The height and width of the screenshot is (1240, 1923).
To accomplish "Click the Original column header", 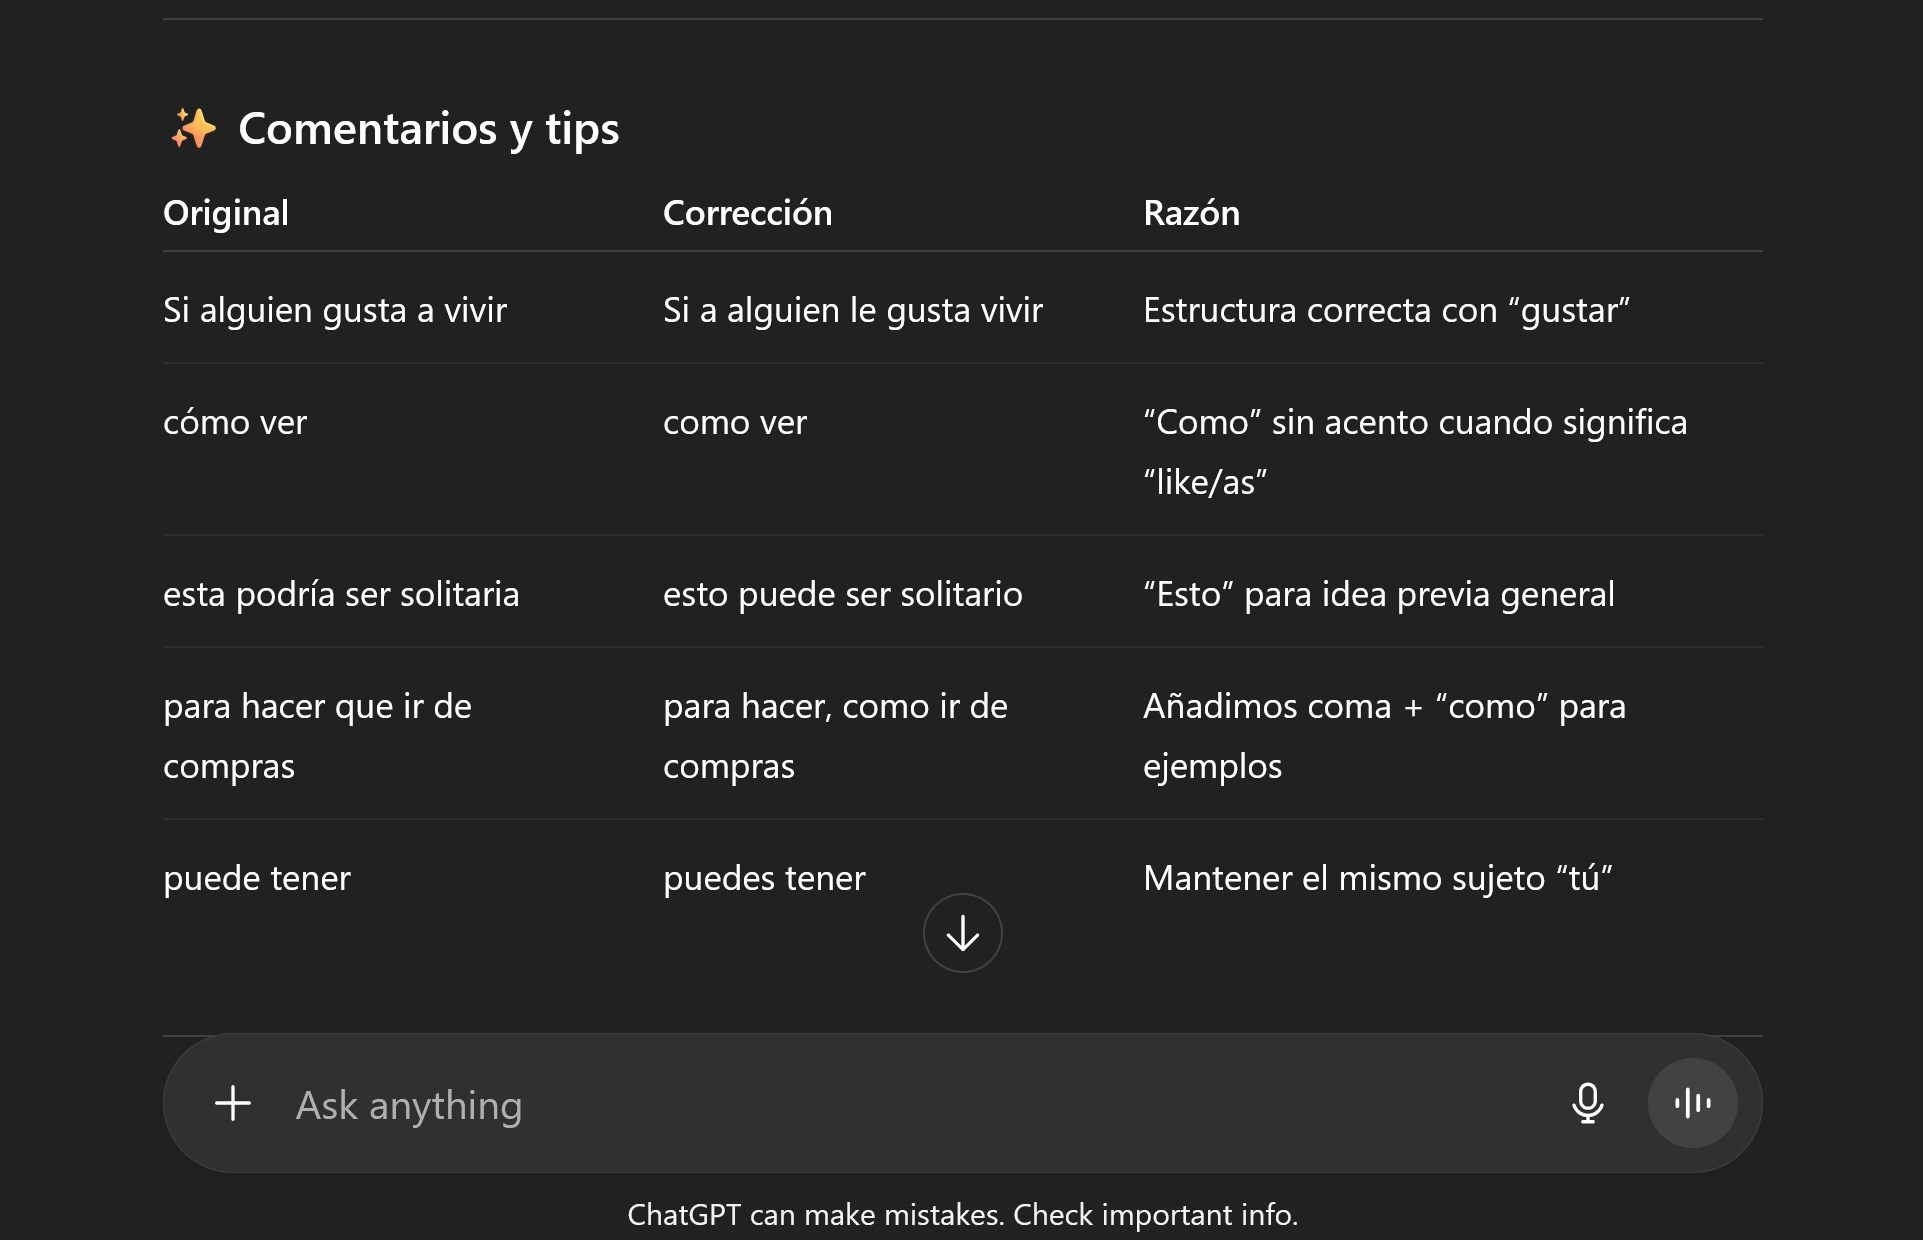I will click(226, 213).
